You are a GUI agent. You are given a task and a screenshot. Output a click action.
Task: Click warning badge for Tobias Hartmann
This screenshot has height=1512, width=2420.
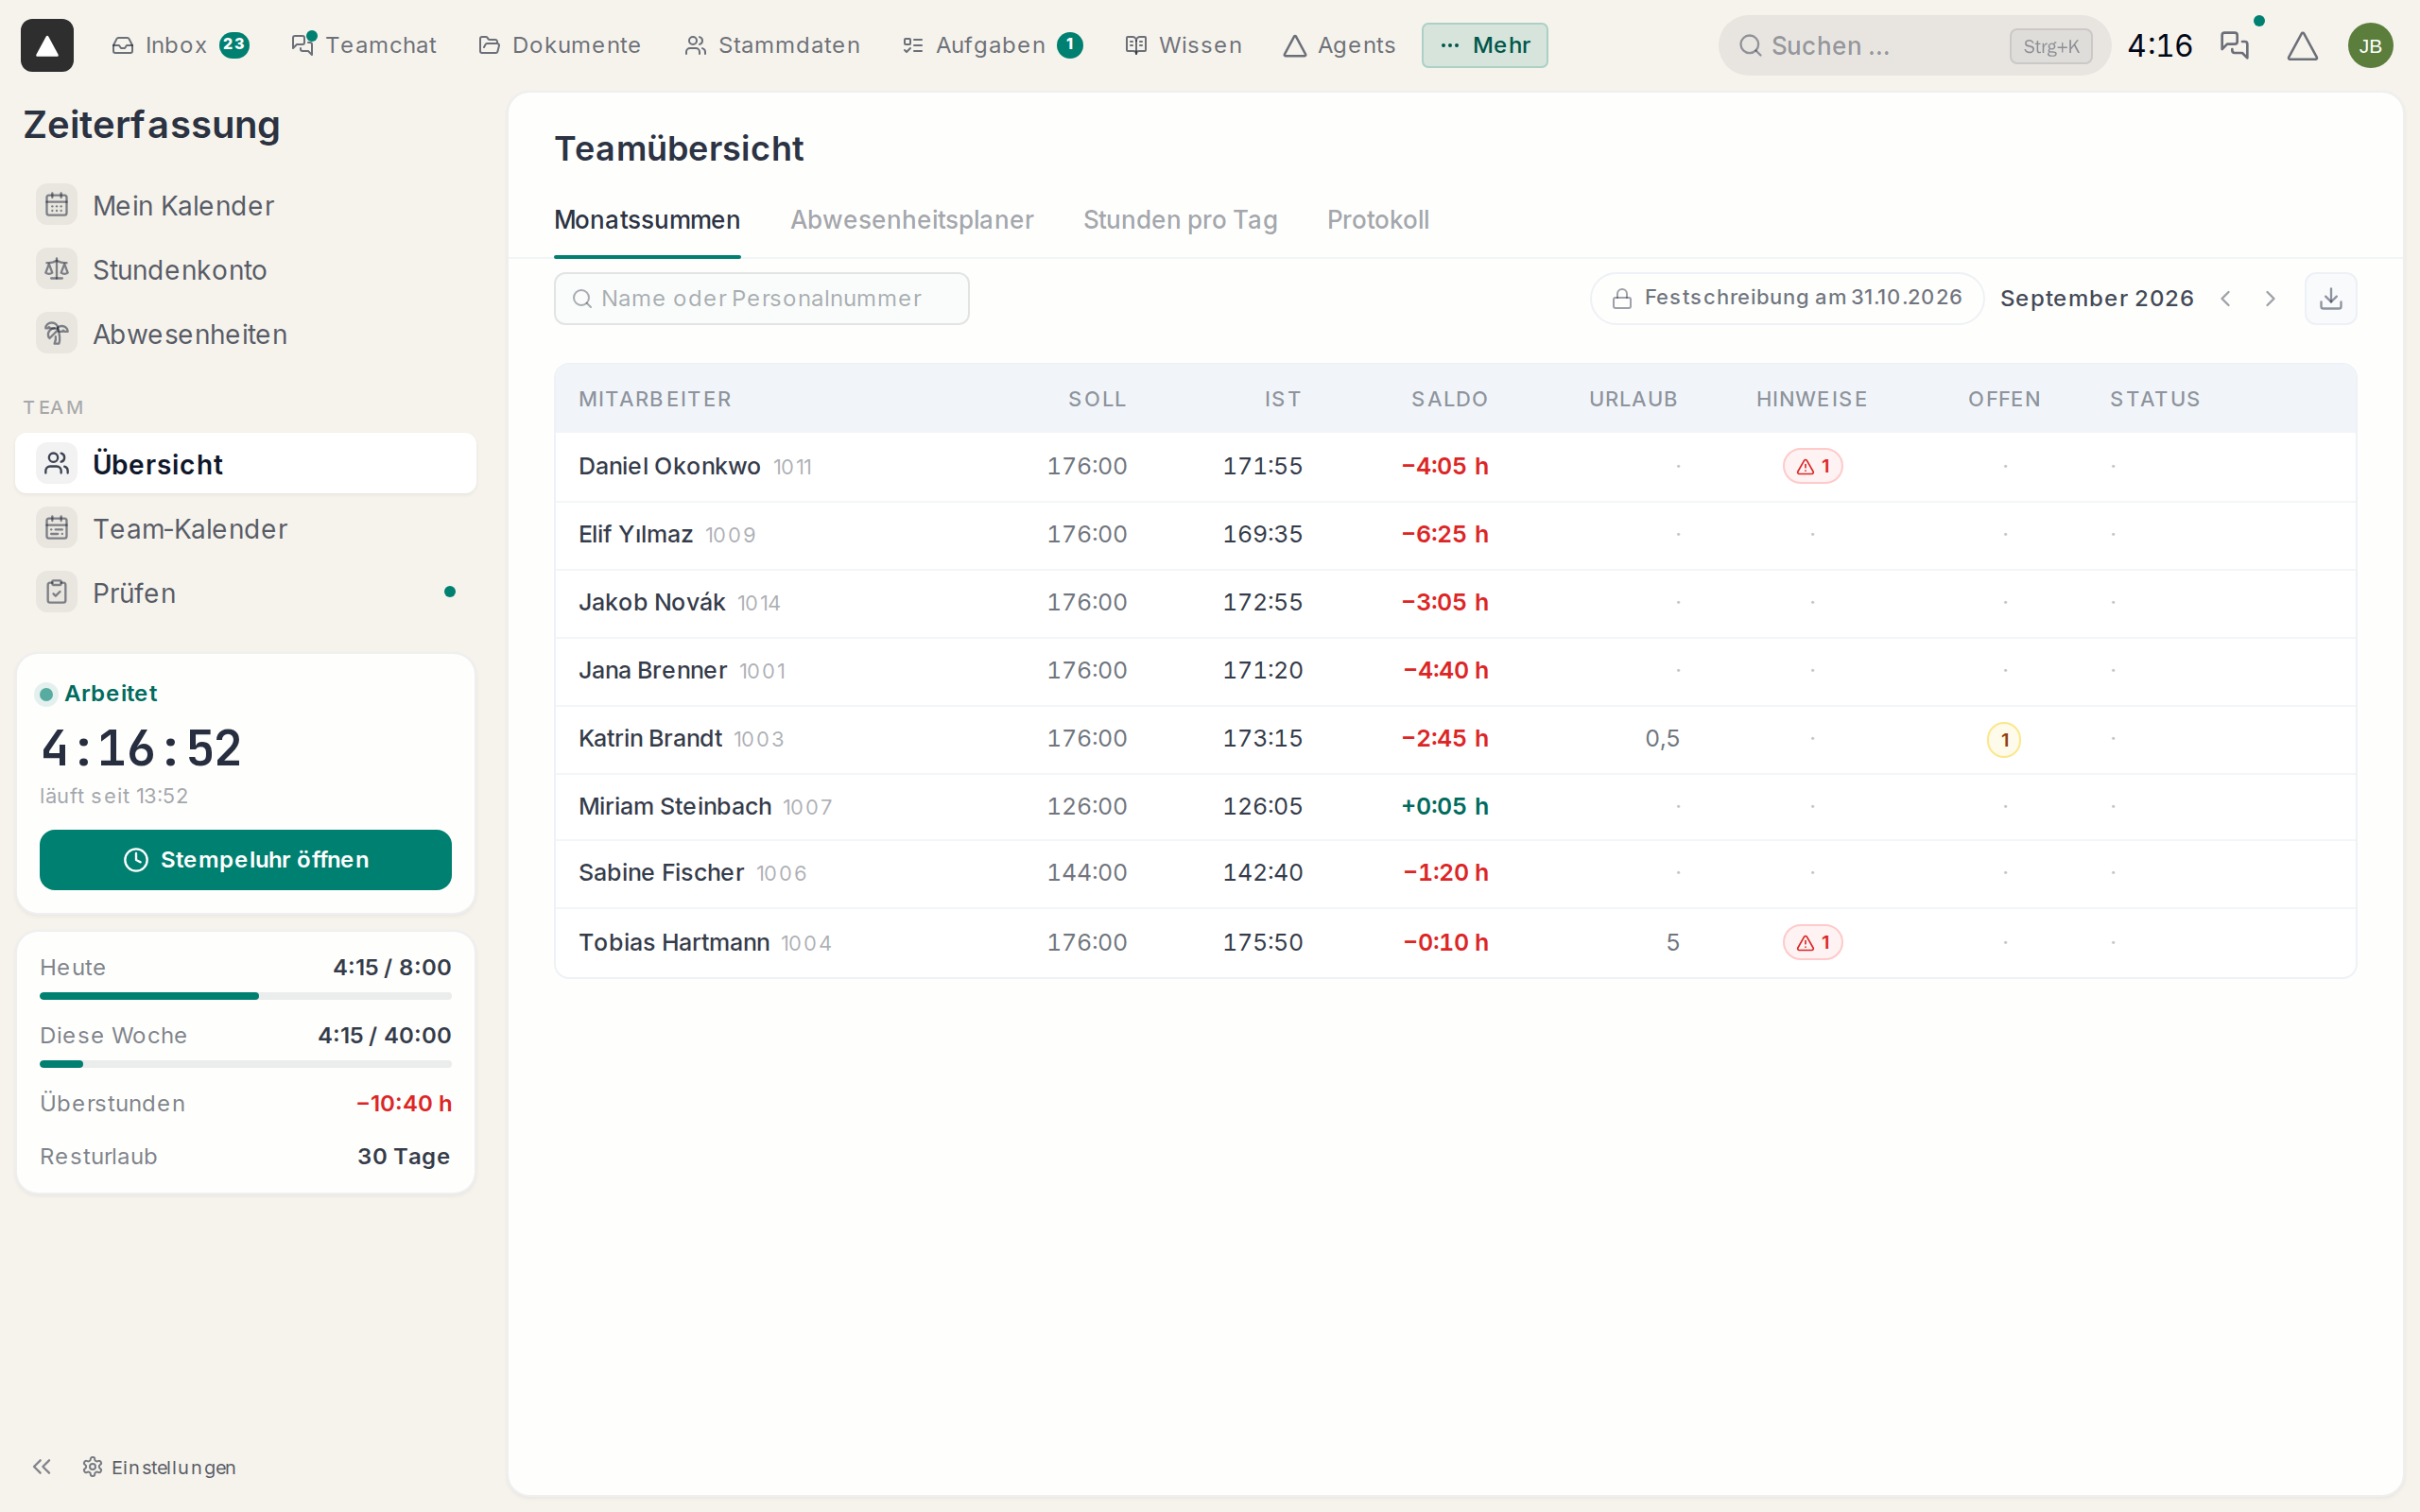pos(1812,942)
